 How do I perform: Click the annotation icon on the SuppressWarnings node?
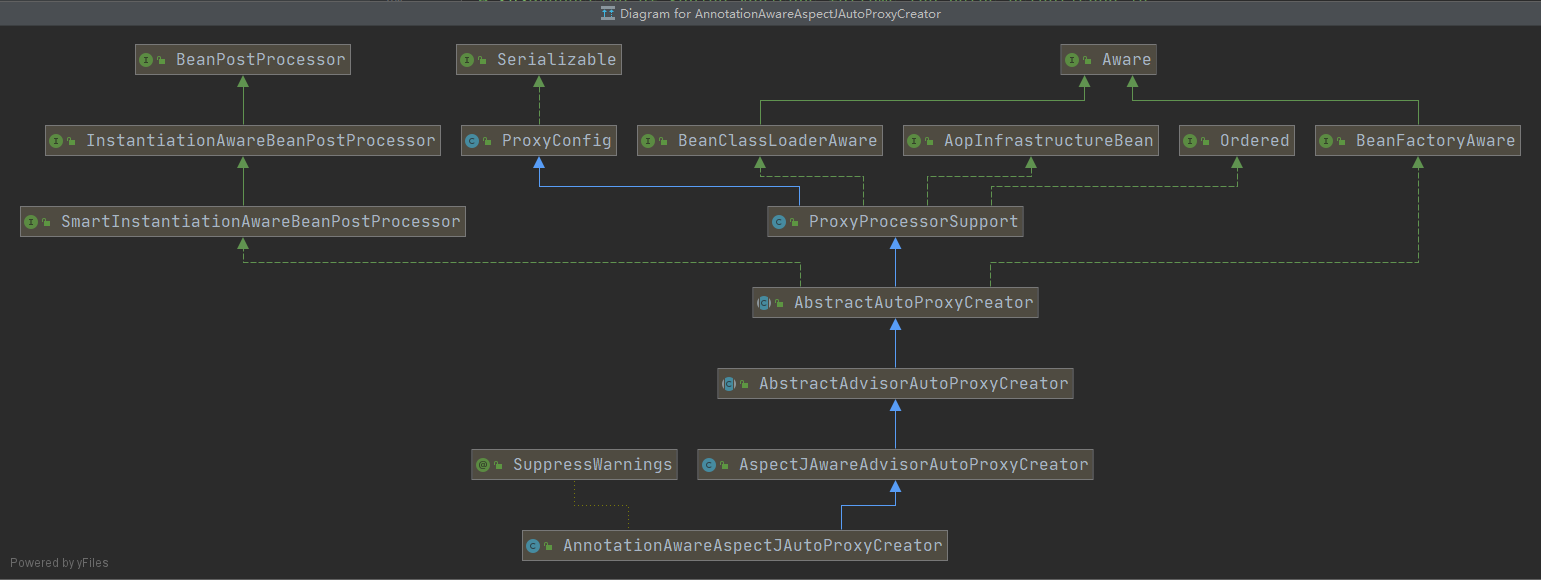(x=483, y=465)
